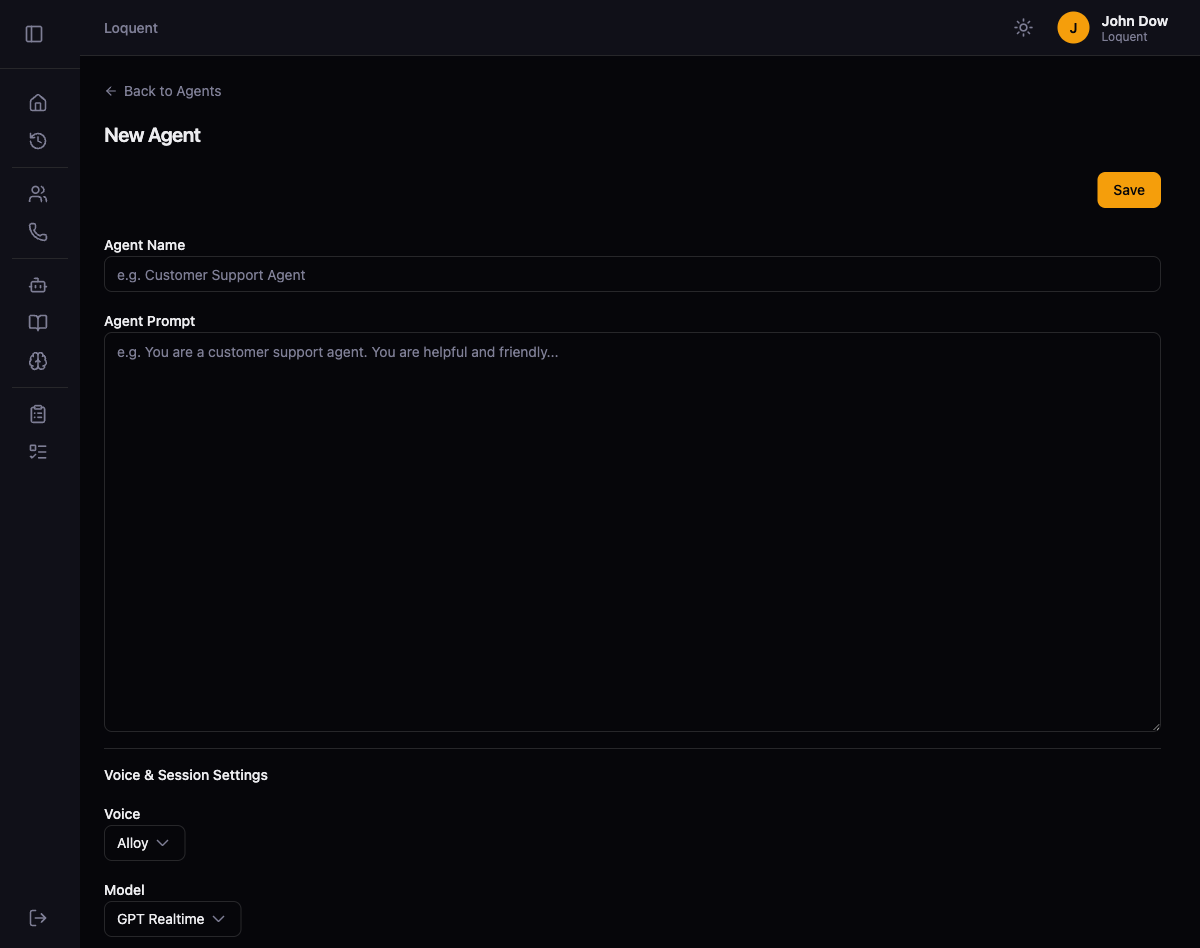This screenshot has width=1200, height=948.
Task: Open the Knowledge Base book icon
Action: (38, 322)
